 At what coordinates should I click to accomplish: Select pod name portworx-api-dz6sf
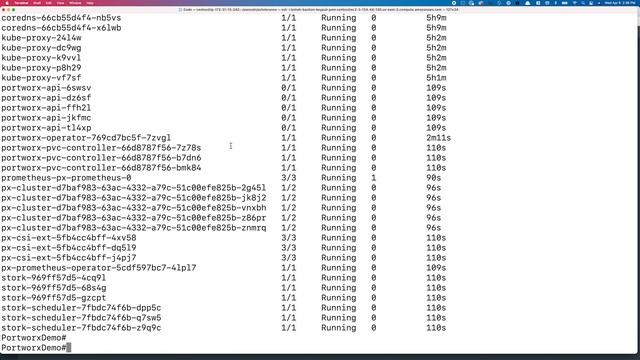click(46, 98)
